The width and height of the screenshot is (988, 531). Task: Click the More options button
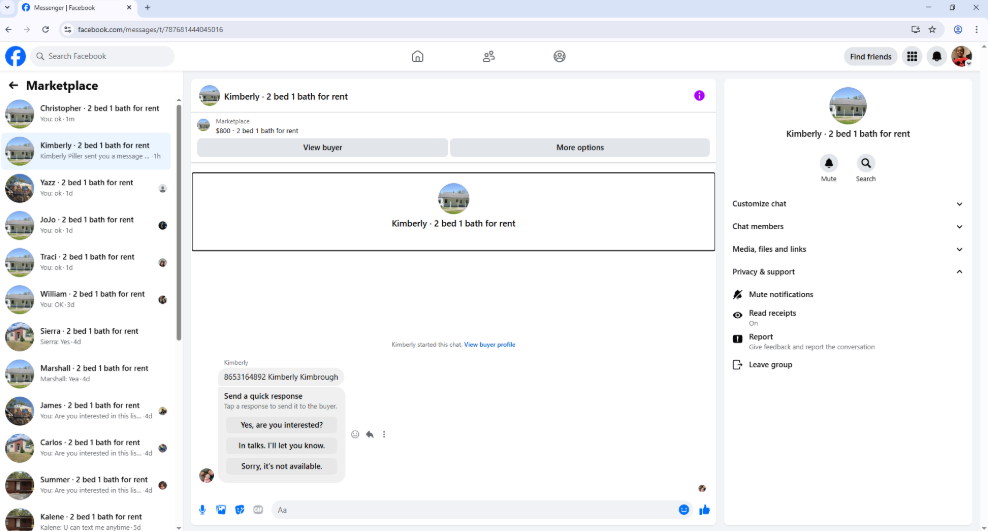tap(580, 147)
